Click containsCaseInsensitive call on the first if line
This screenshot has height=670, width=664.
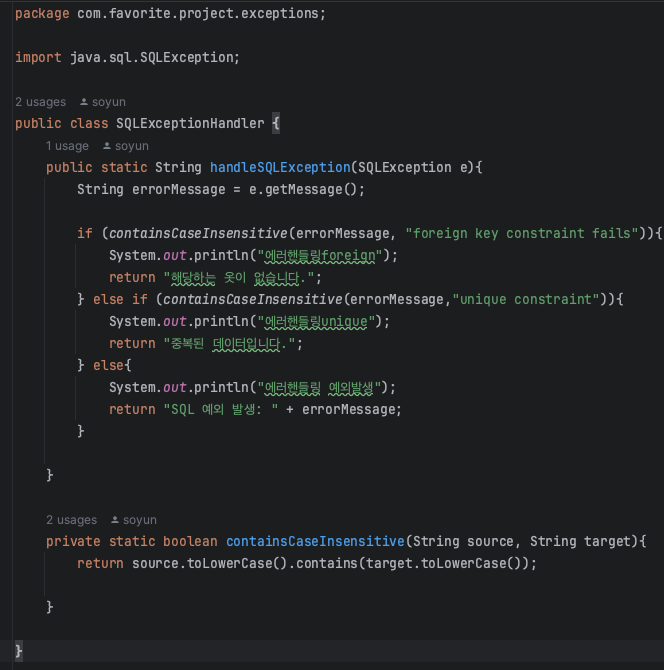click(x=198, y=233)
